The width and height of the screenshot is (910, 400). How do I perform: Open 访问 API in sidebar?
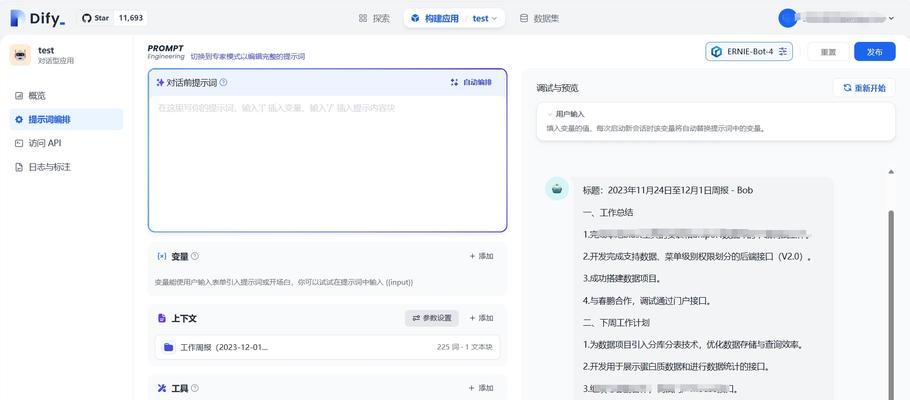click(x=66, y=143)
